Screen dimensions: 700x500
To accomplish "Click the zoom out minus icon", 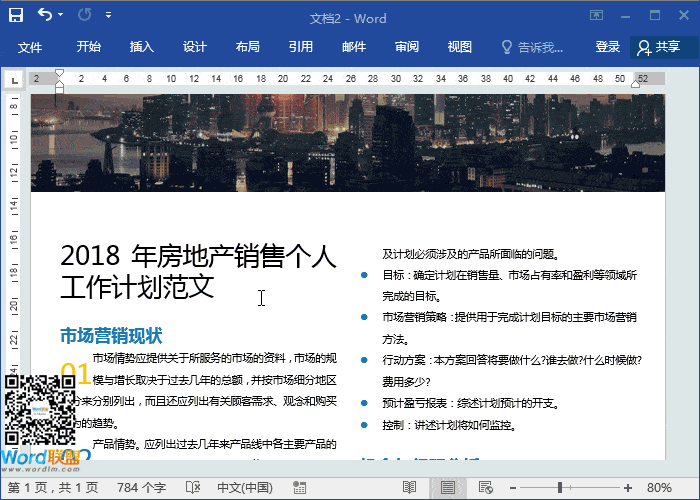I will coord(512,487).
